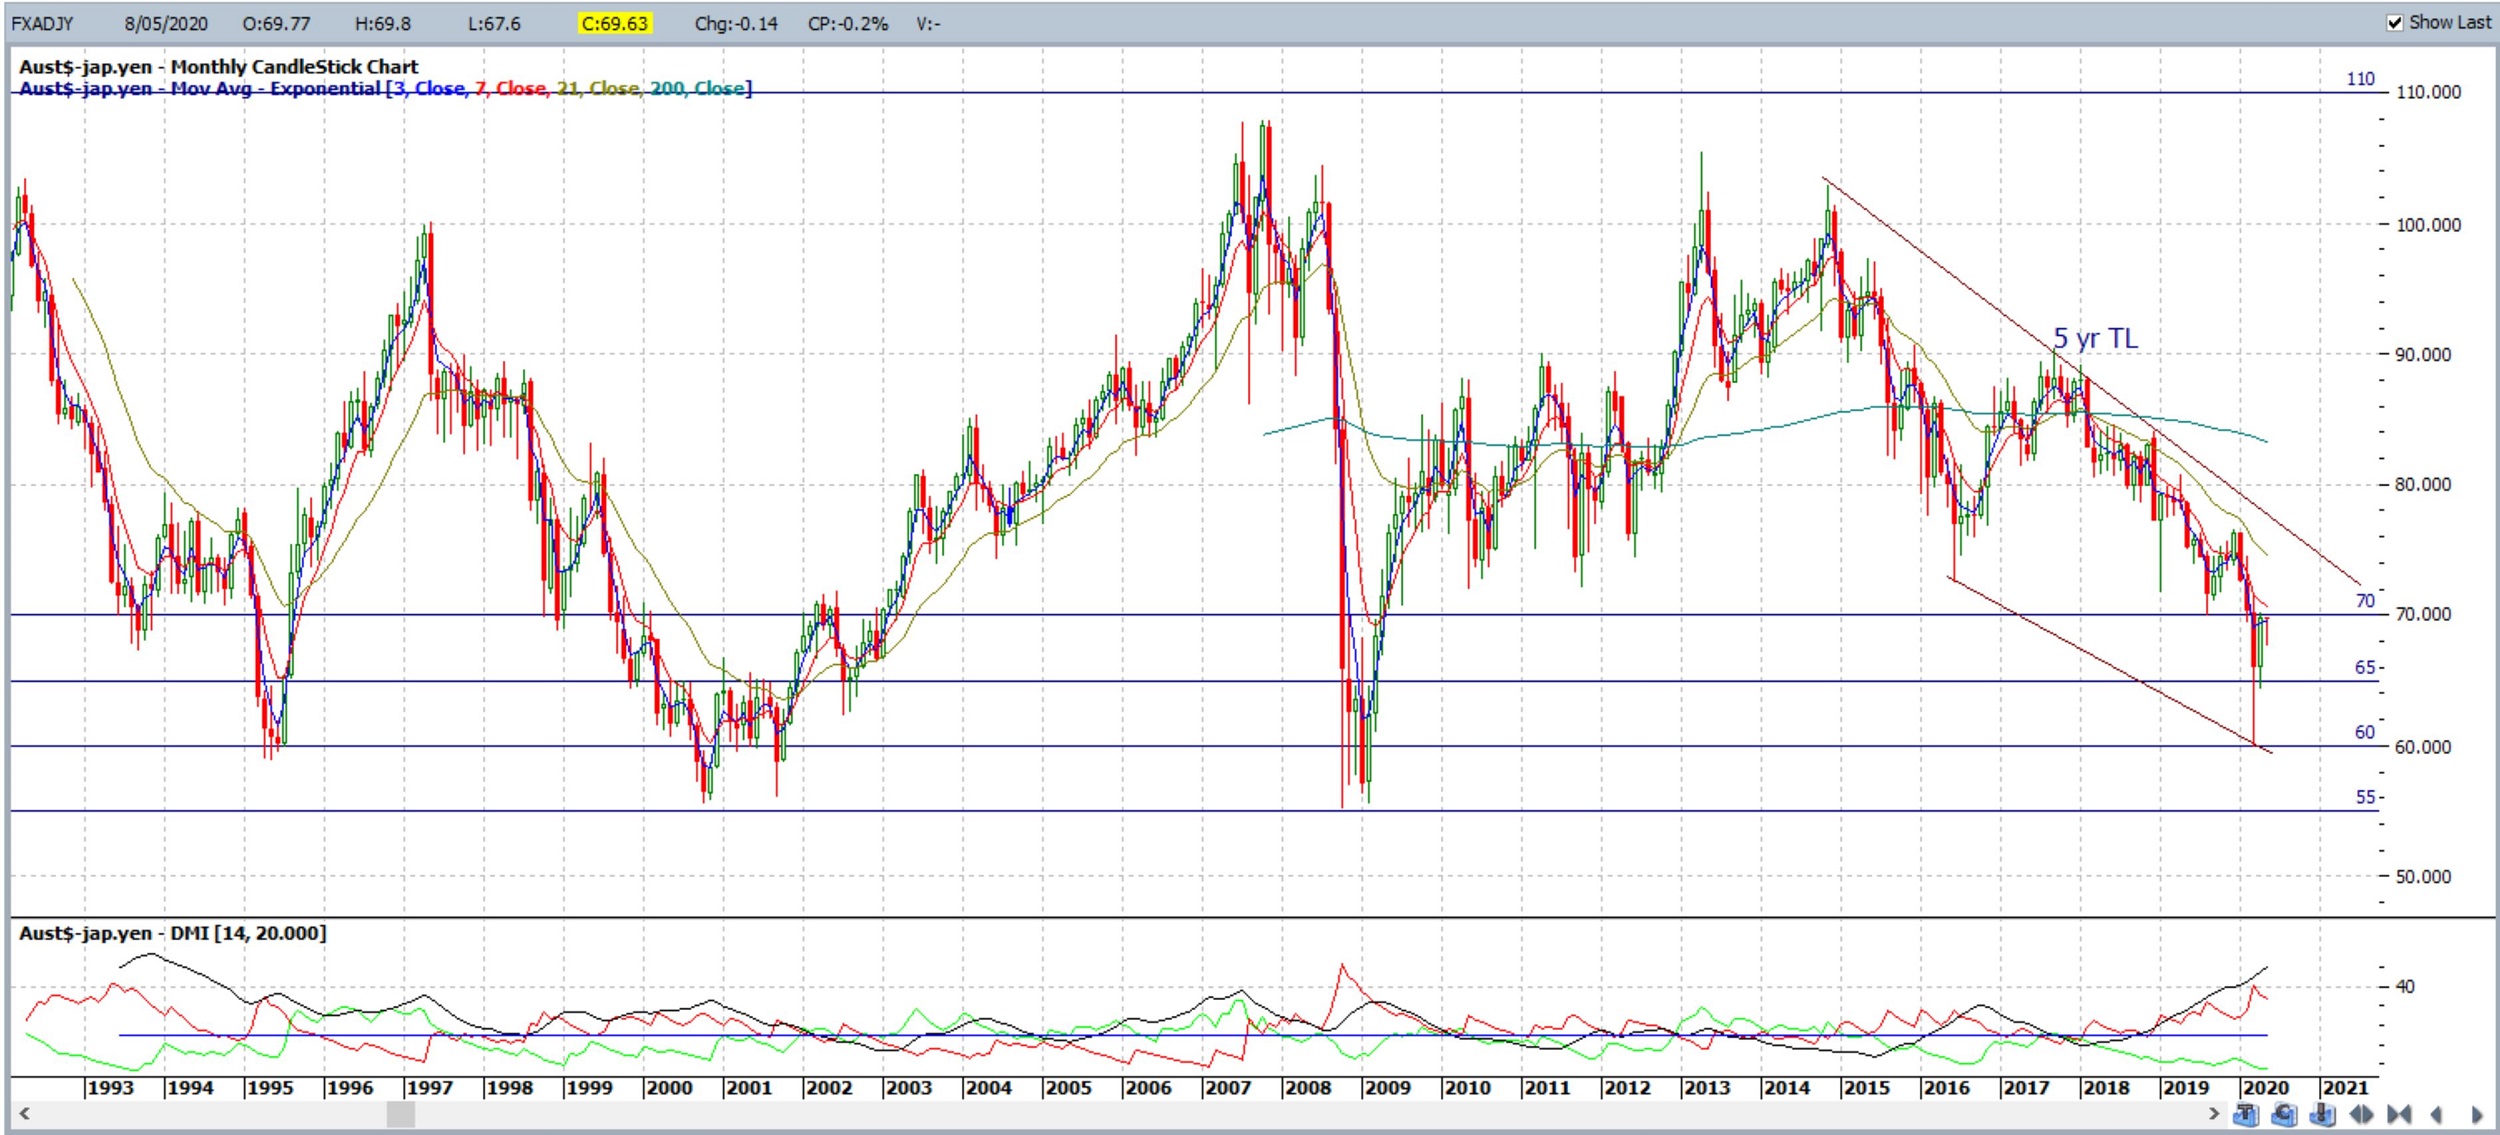
Task: Click the 2008 year label on time axis
Action: (1308, 1088)
